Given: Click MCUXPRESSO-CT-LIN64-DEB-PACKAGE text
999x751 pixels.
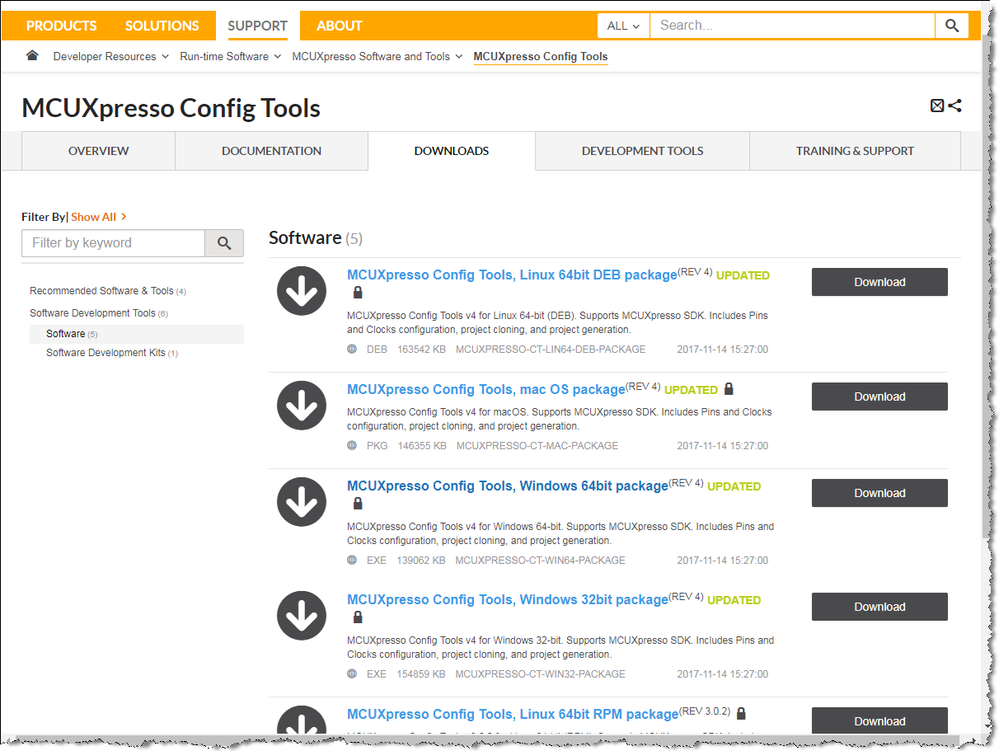Looking at the screenshot, I should pyautogui.click(x=550, y=349).
